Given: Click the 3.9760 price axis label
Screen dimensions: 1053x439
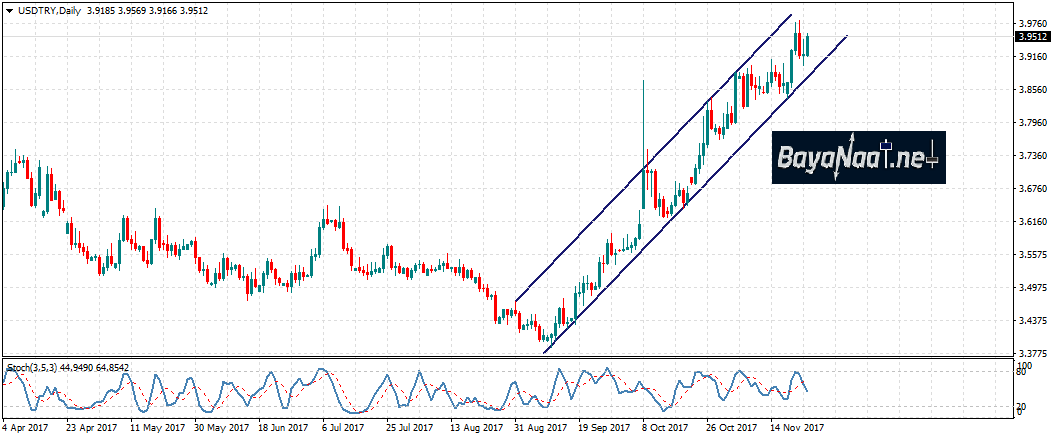Looking at the screenshot, I should pos(1031,23).
